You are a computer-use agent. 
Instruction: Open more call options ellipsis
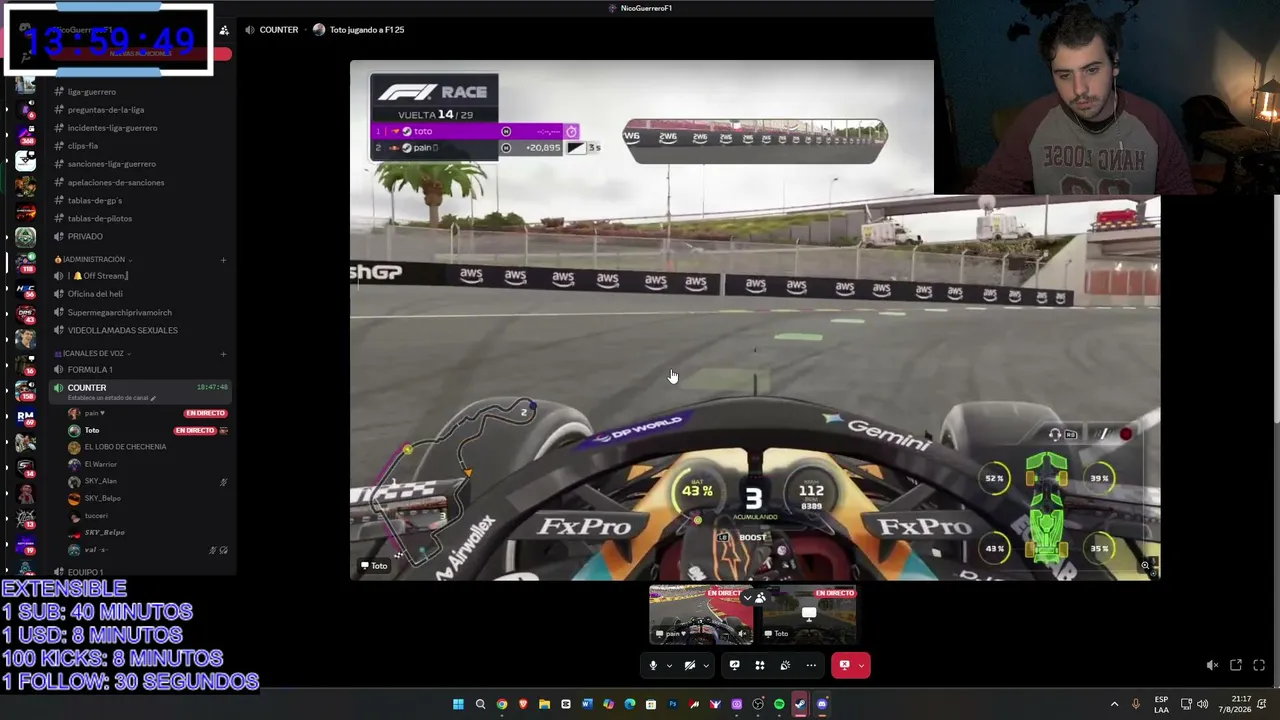click(x=811, y=665)
